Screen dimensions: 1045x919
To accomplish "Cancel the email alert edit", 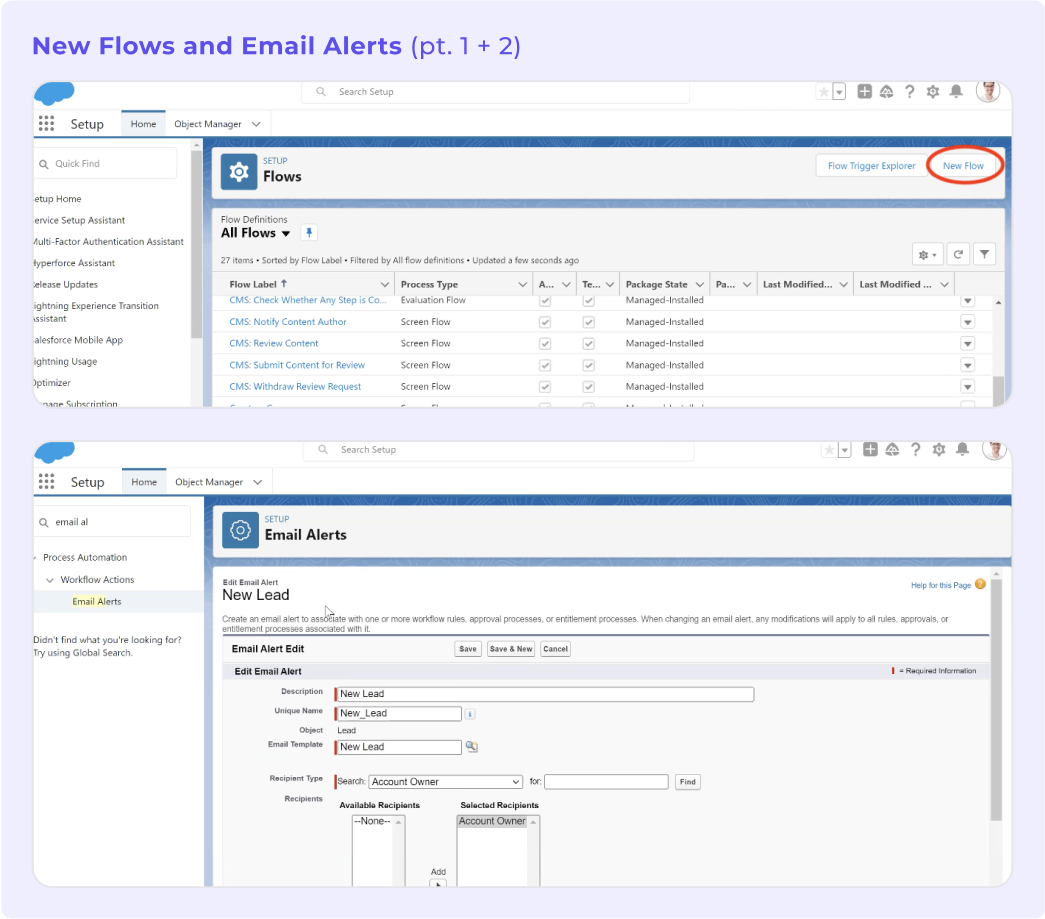I will point(555,649).
